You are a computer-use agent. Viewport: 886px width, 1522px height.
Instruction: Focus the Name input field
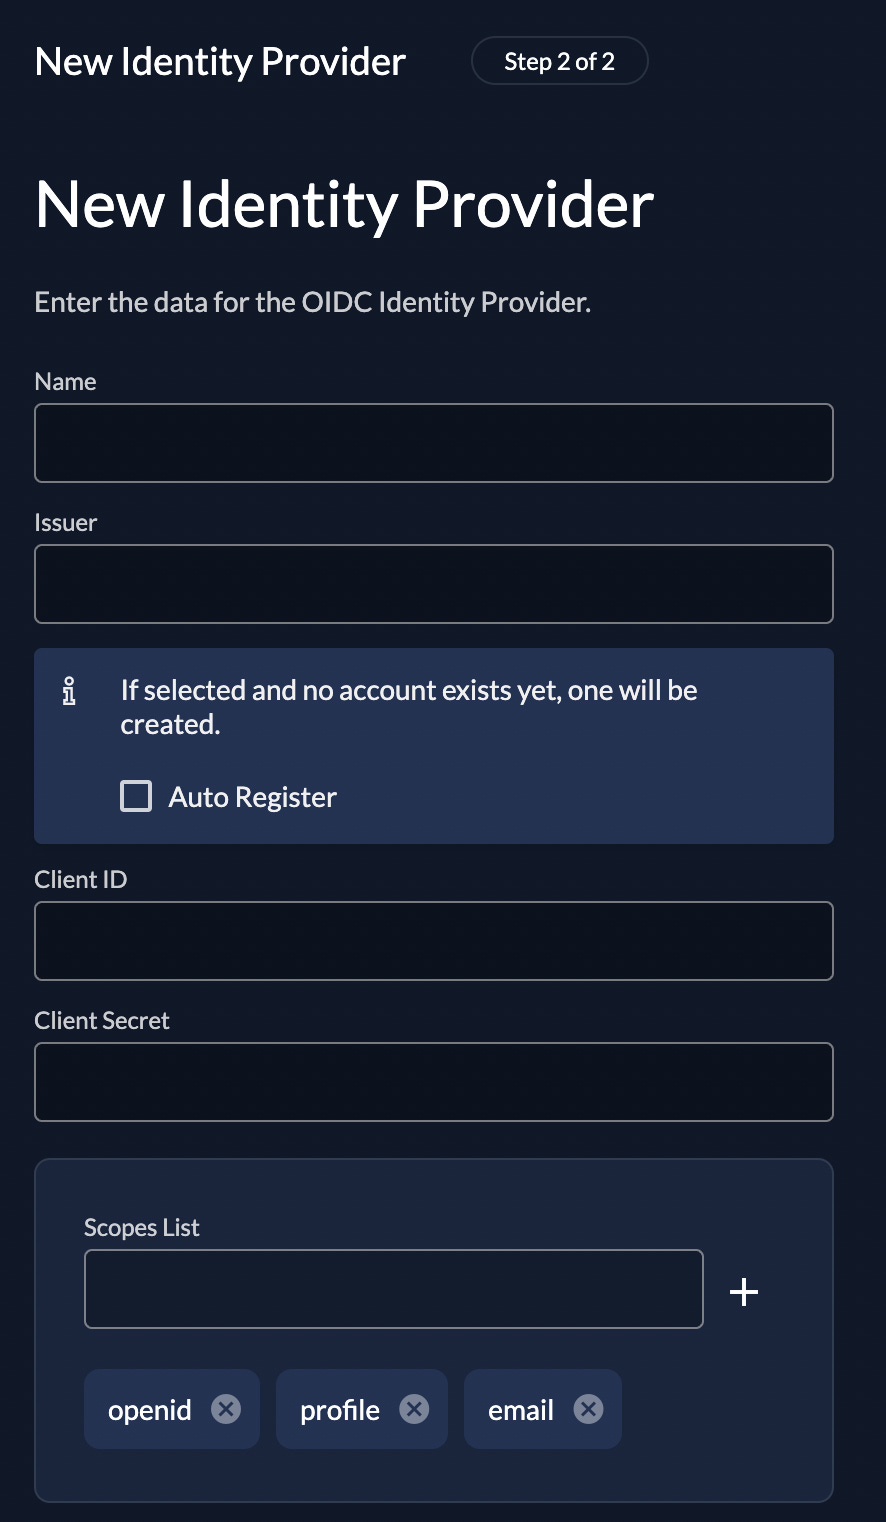tap(434, 442)
